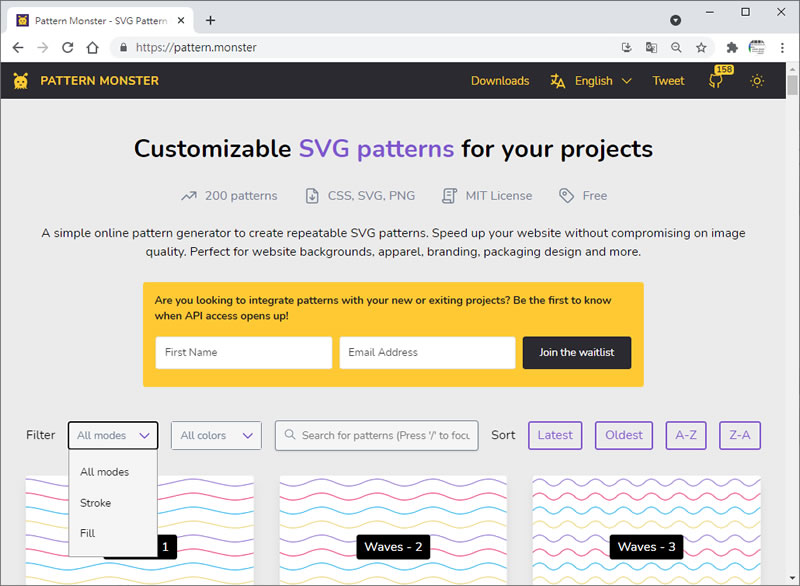
Task: Open the All colors filter dropdown
Action: click(216, 435)
